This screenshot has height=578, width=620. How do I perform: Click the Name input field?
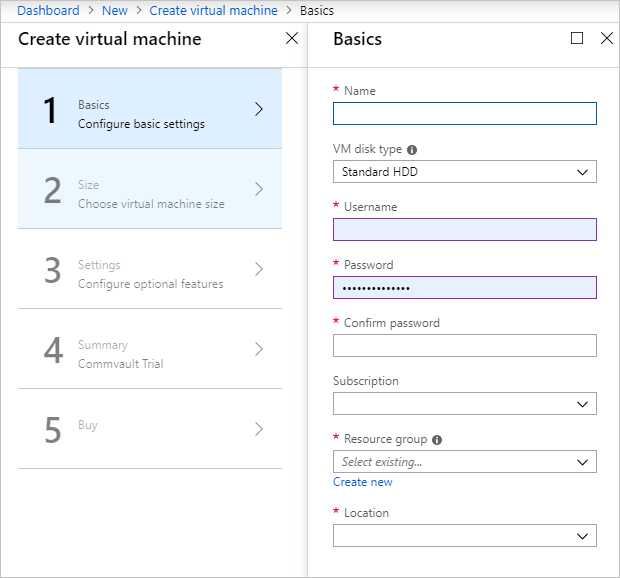pos(464,113)
